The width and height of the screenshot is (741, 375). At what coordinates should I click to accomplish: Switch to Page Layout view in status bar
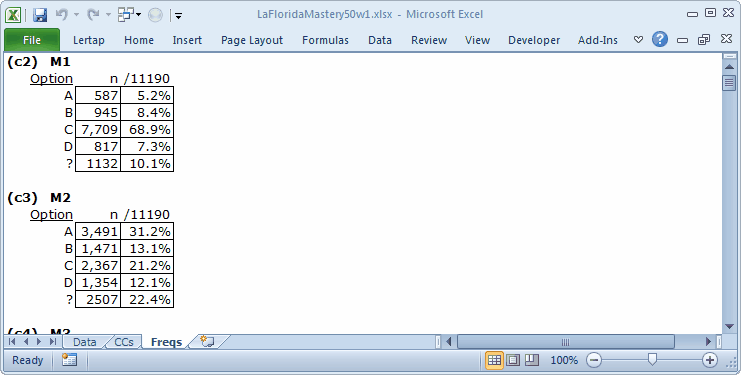click(x=513, y=360)
